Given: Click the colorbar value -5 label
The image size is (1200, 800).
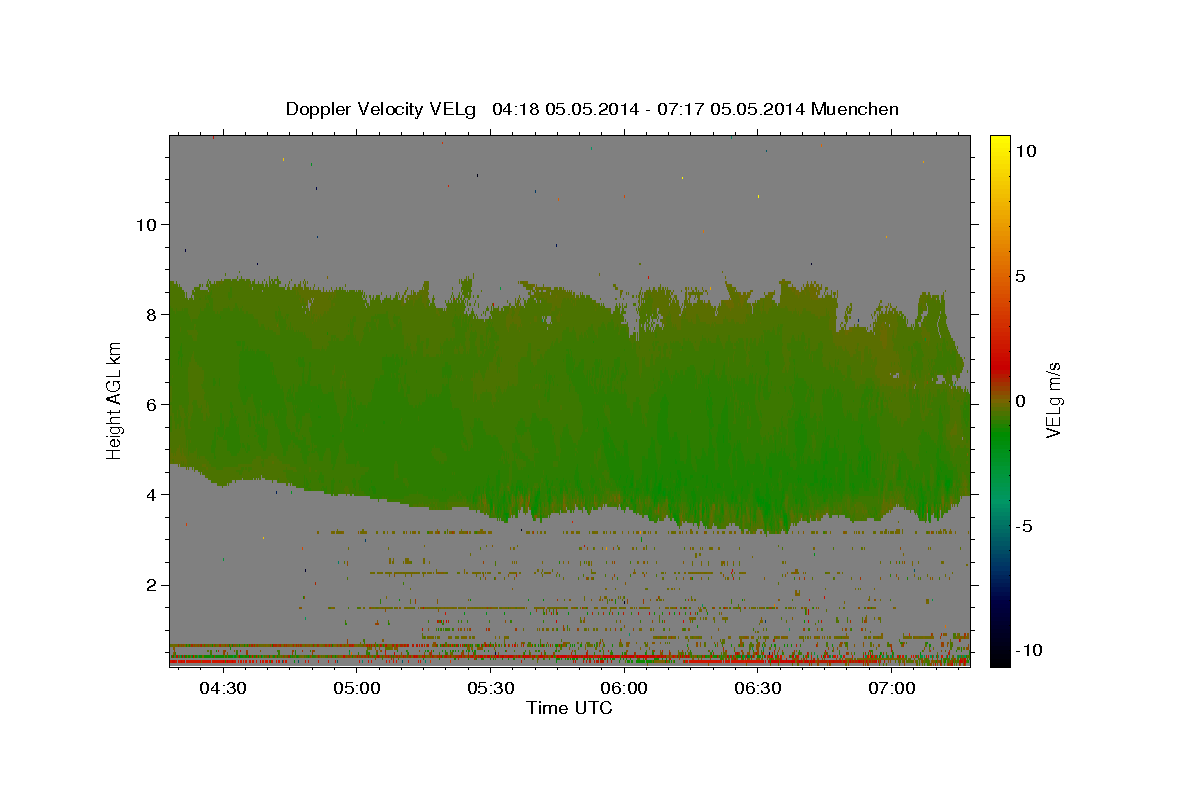Looking at the screenshot, I should point(1025,526).
